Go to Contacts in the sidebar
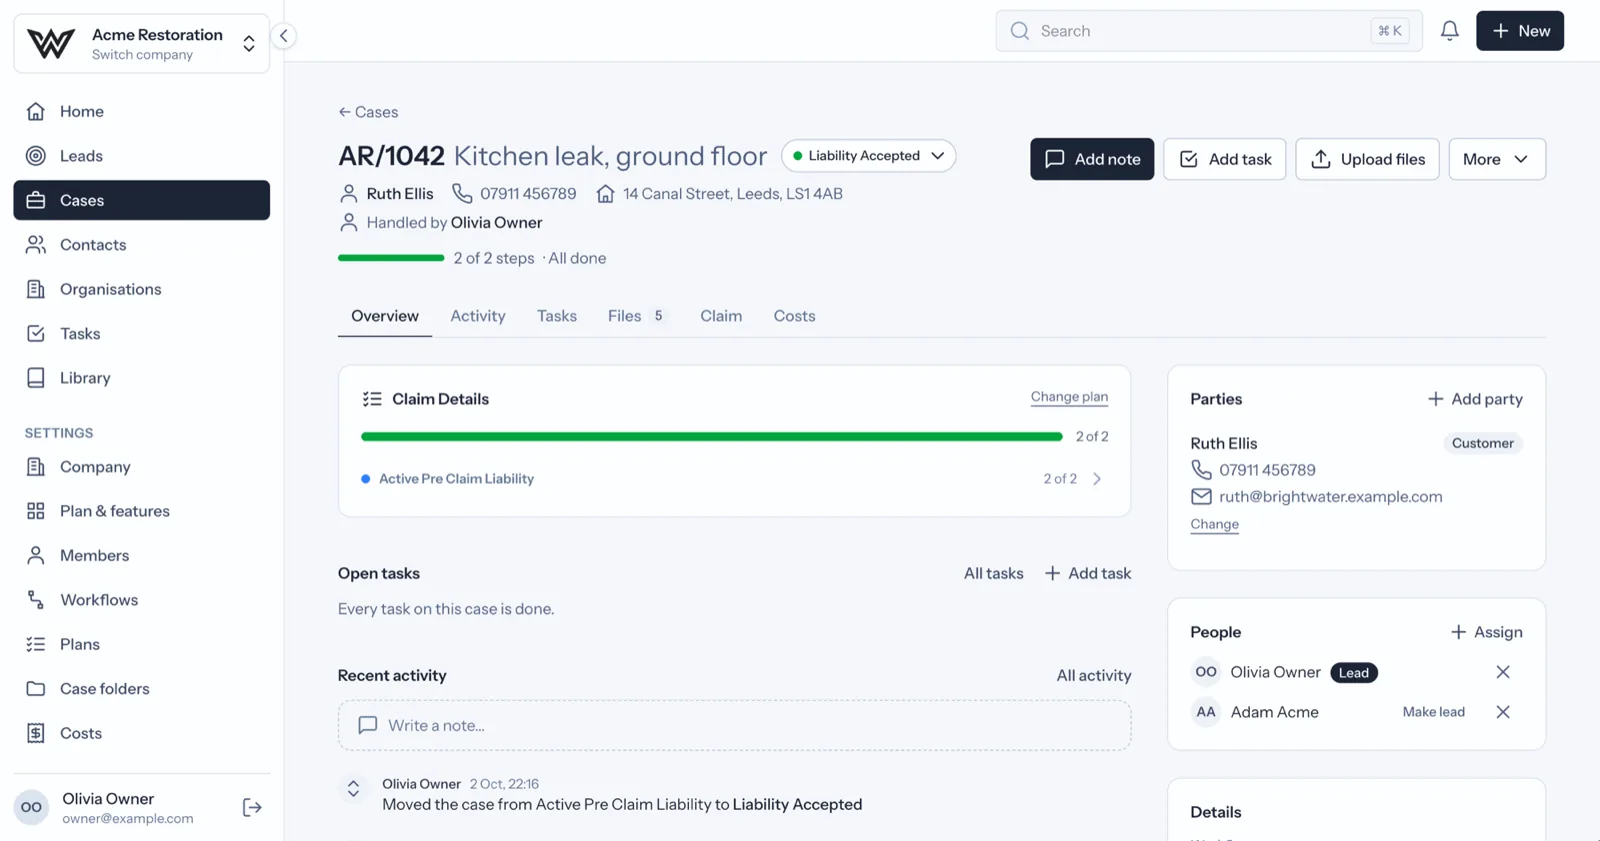This screenshot has height=841, width=1600. pyautogui.click(x=141, y=245)
